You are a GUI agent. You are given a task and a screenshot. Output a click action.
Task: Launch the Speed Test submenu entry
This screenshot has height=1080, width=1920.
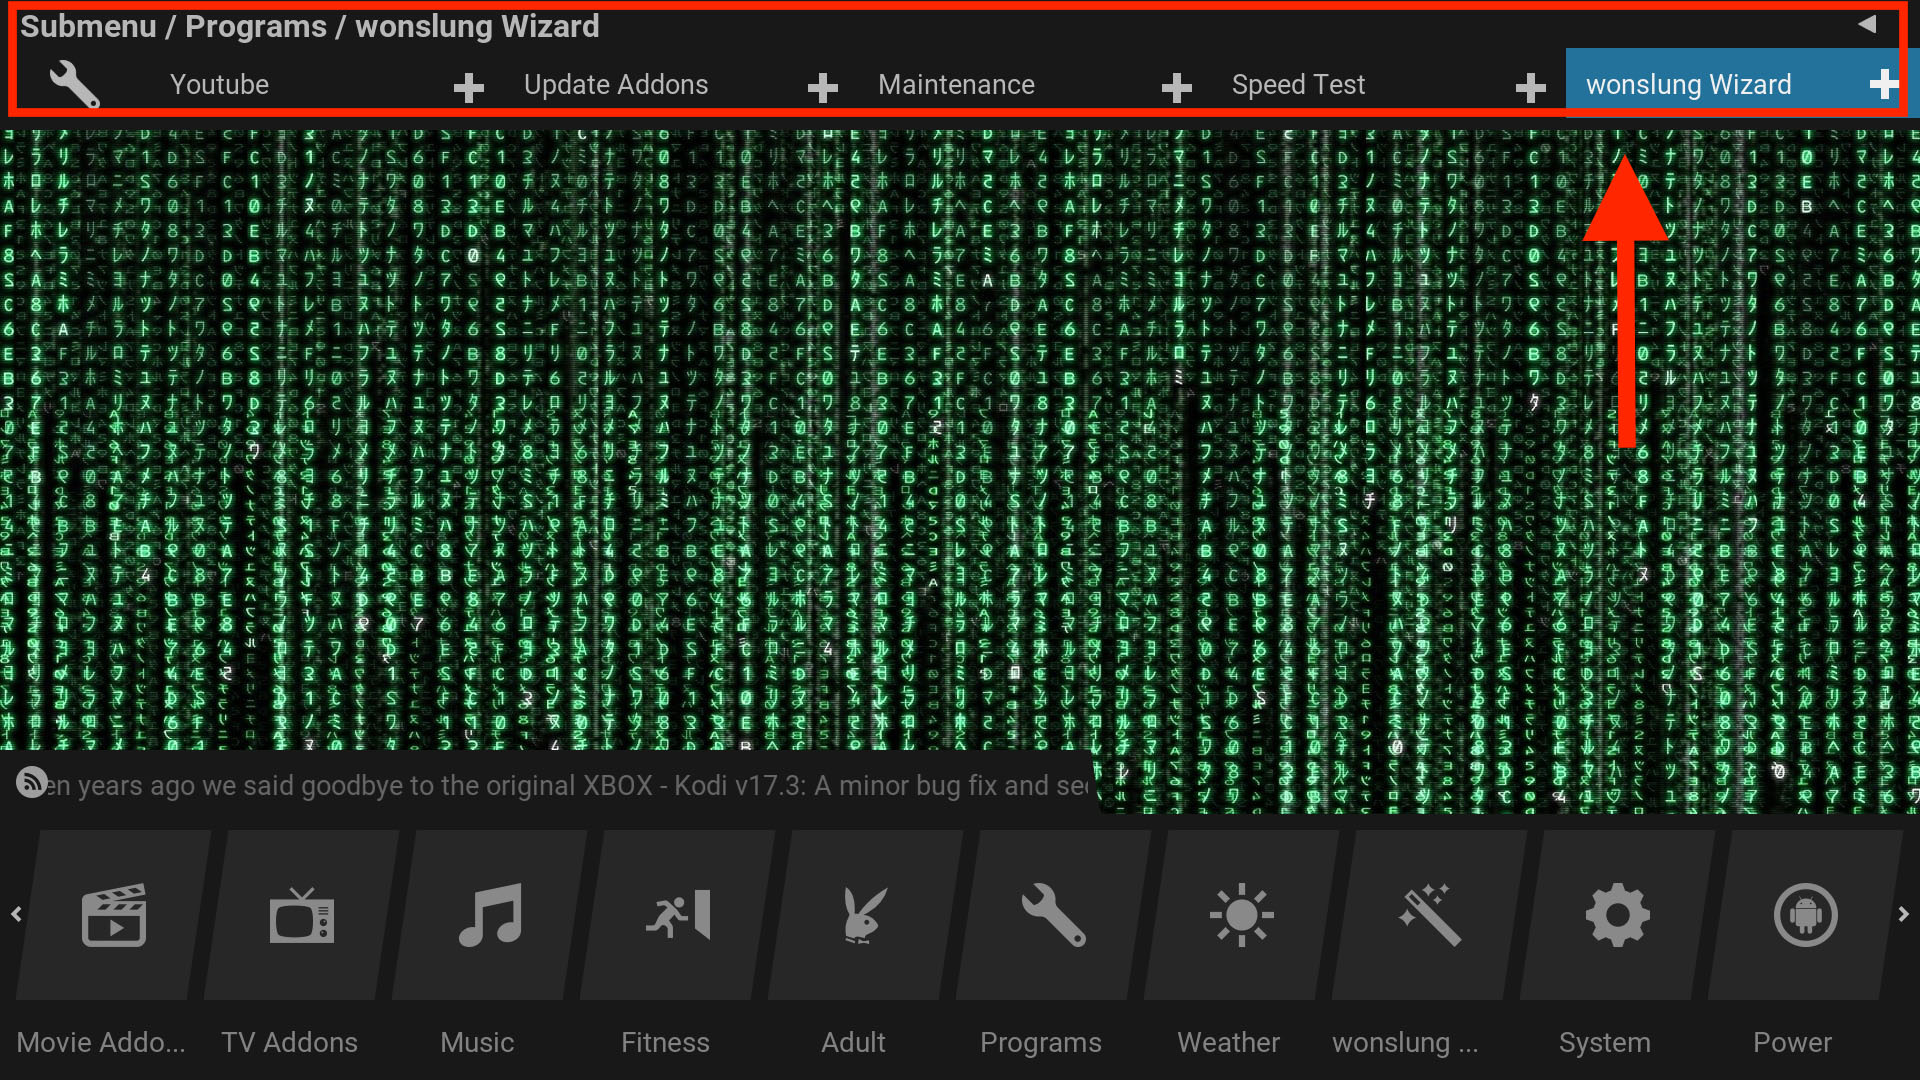click(1298, 85)
